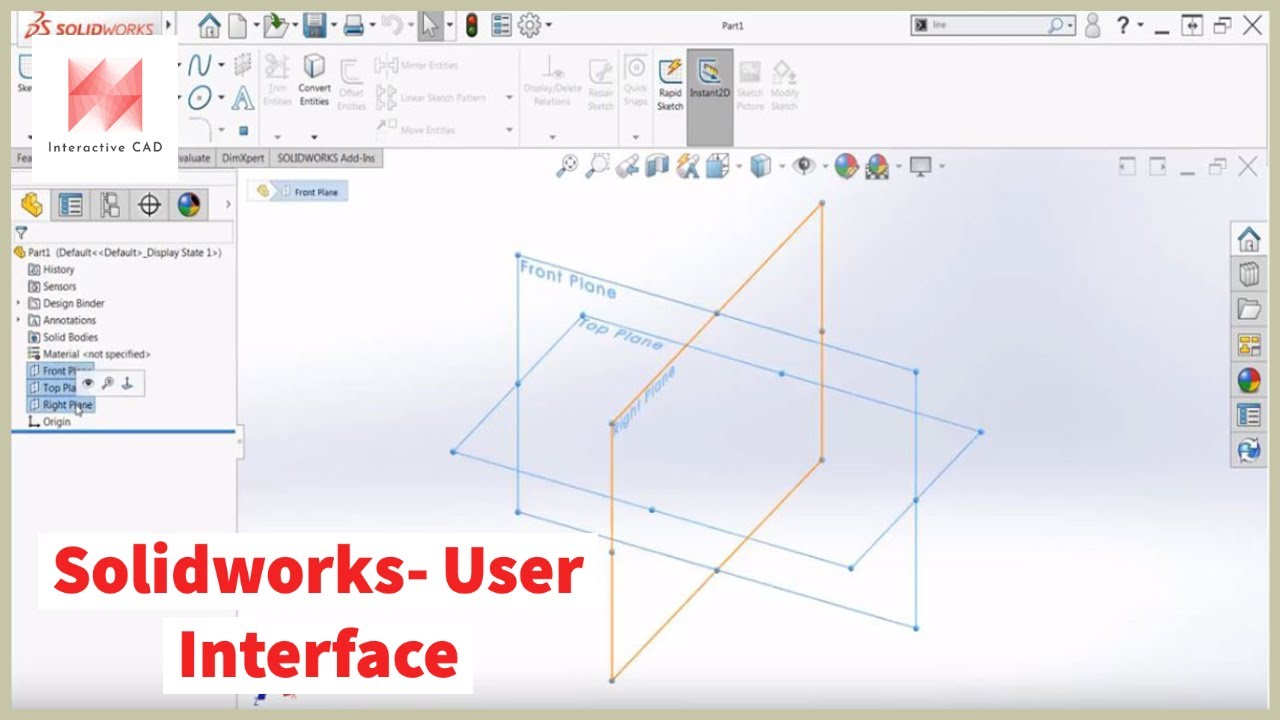The height and width of the screenshot is (720, 1280).
Task: Open a file with the Open folder icon
Action: point(276,26)
